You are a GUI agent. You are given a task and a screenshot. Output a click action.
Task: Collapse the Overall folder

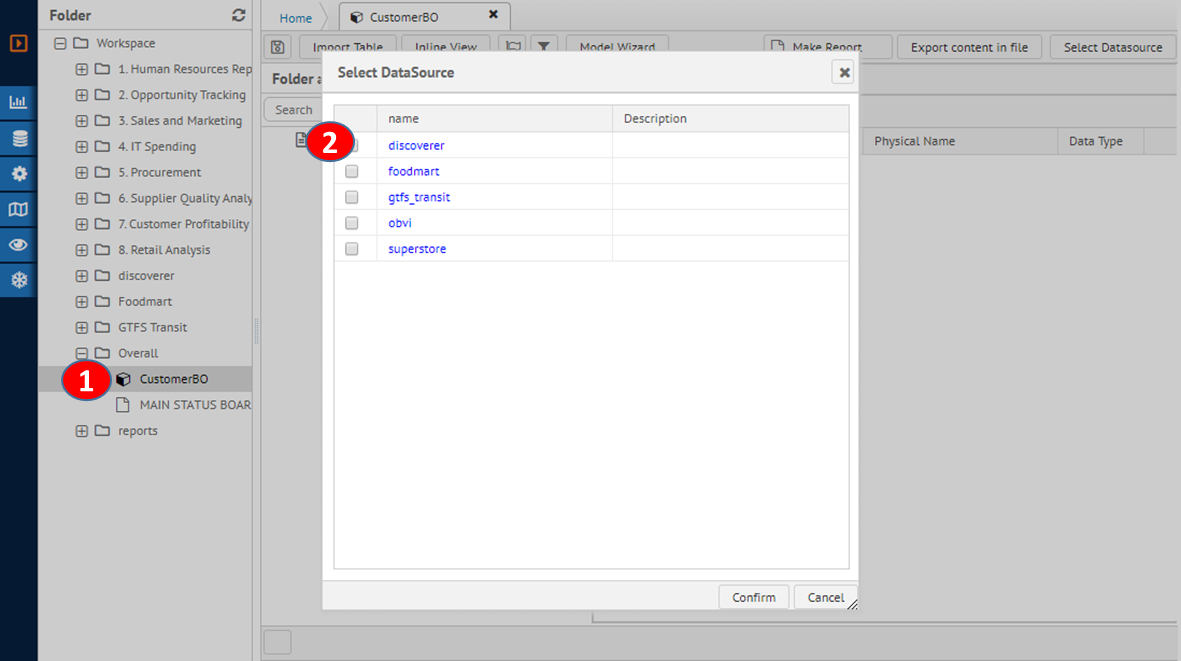82,353
